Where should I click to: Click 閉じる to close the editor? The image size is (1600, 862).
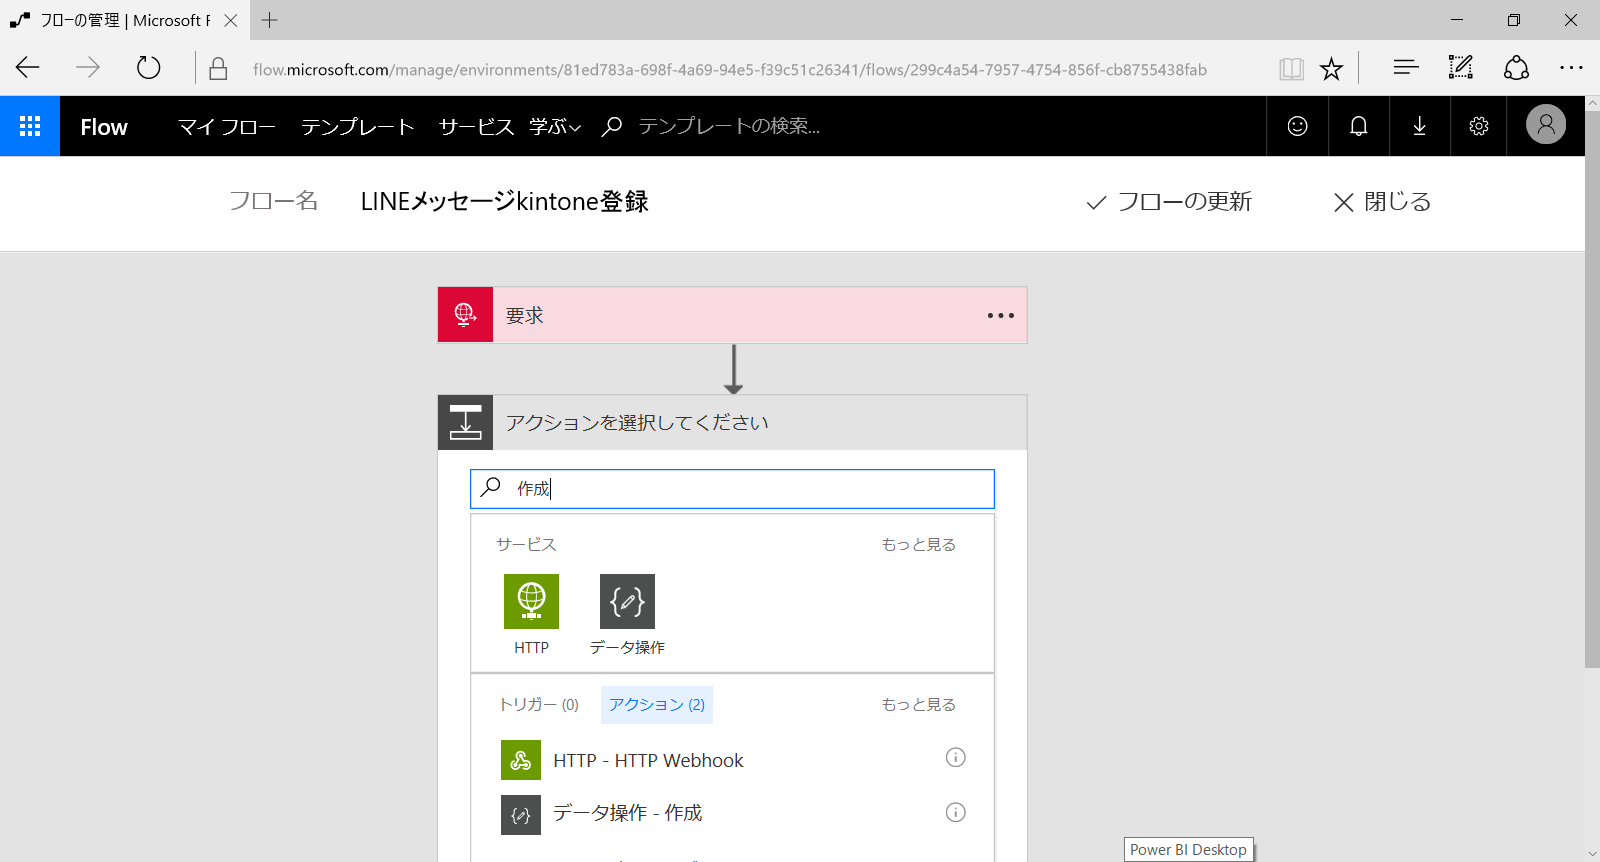1382,202
